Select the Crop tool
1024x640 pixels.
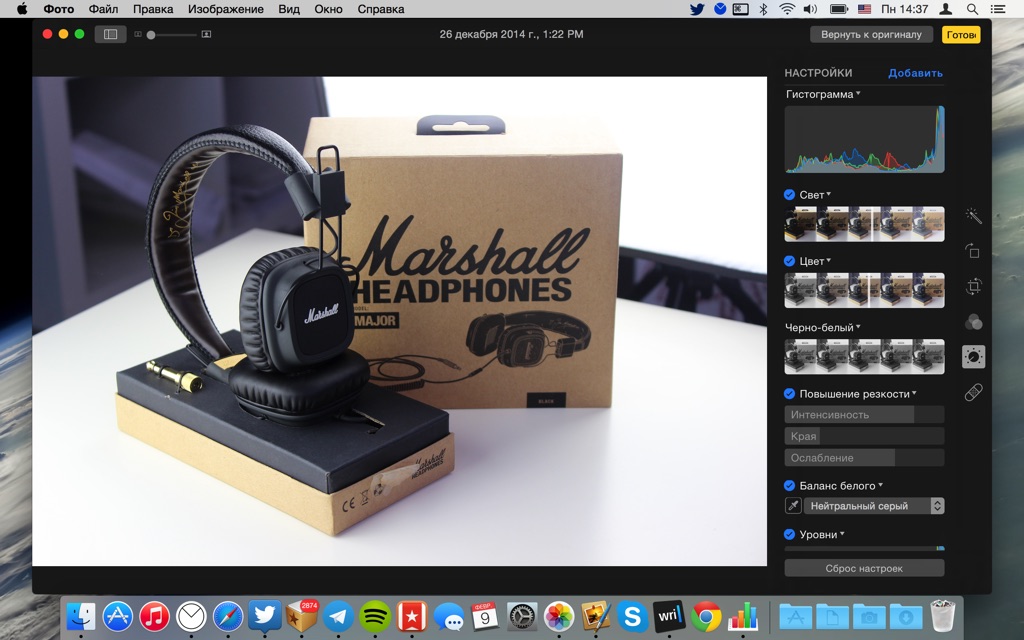(x=973, y=287)
